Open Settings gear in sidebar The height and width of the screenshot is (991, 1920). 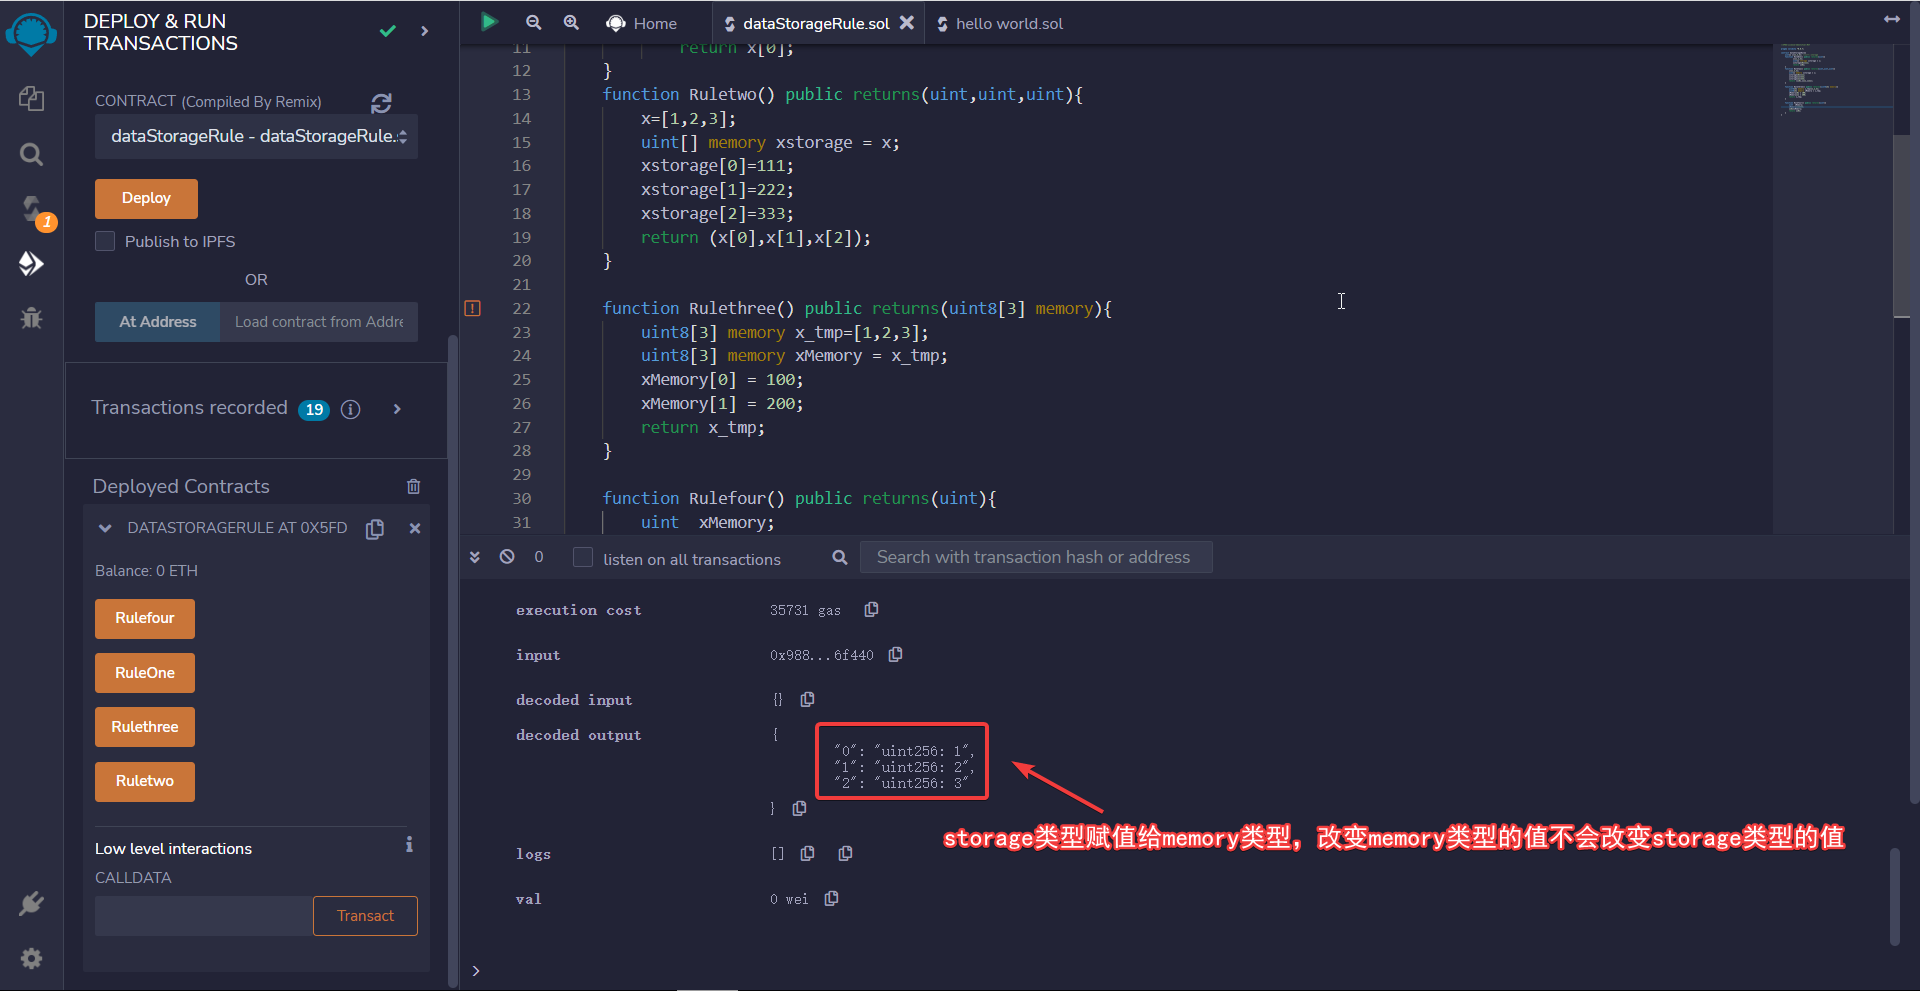point(31,958)
